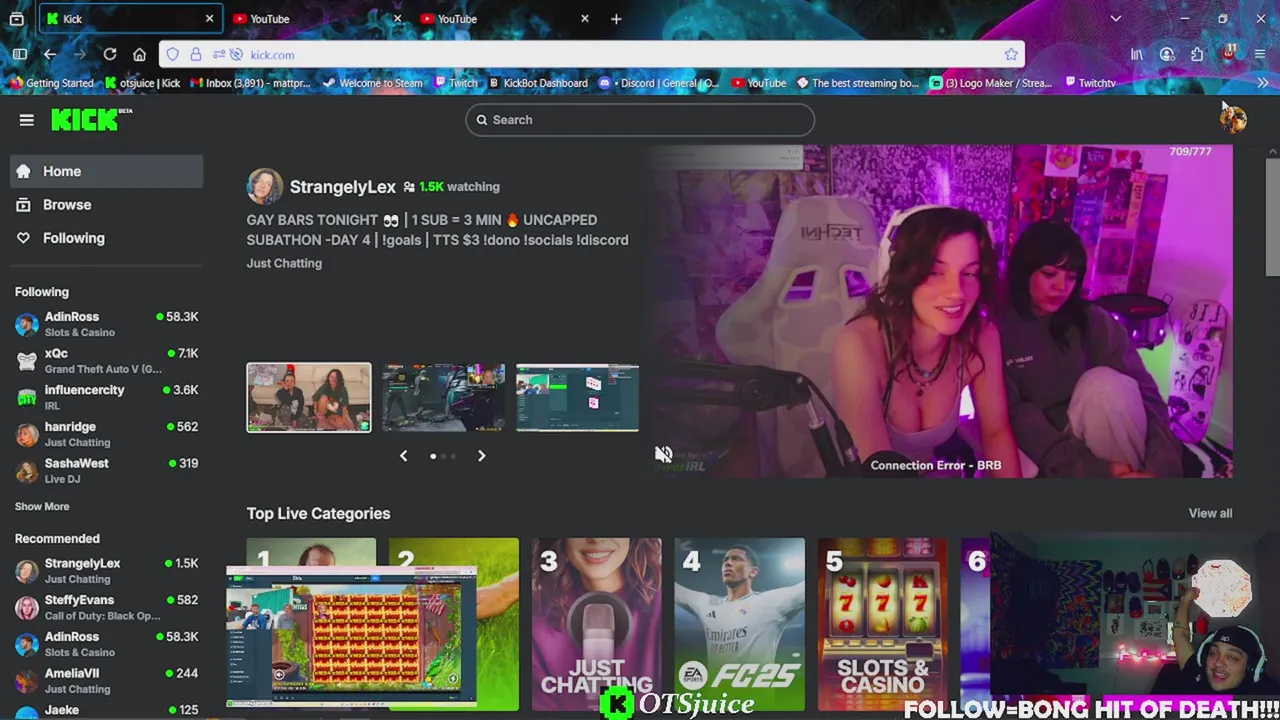Open AdinRoss in Recommended list
The image size is (1280, 720).
(107, 644)
